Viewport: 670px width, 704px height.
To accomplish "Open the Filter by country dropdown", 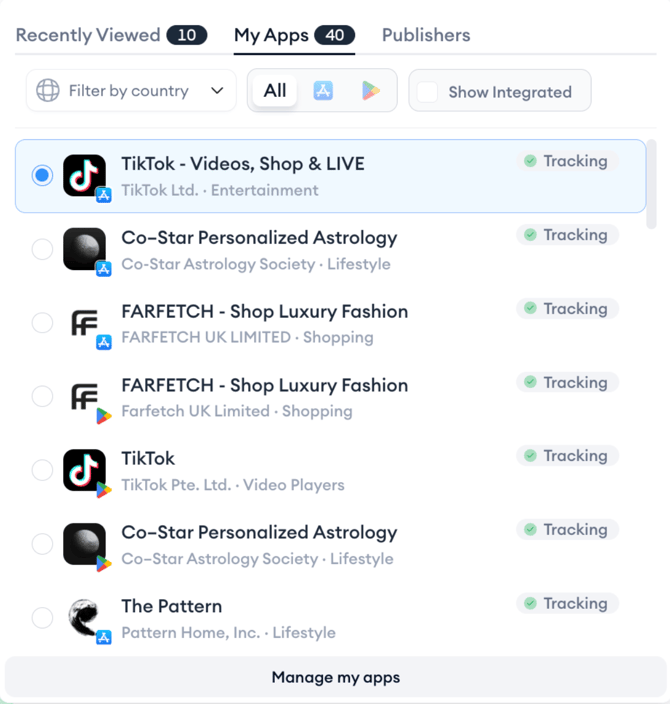I will (131, 90).
